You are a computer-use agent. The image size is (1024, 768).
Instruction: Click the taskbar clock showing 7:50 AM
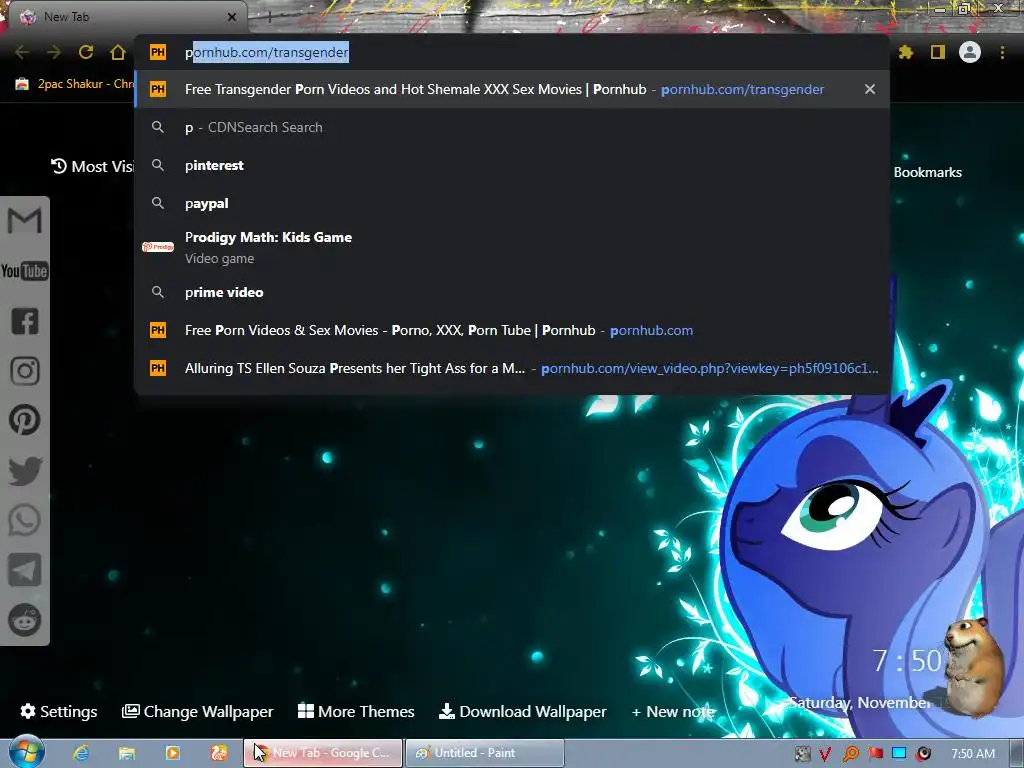point(973,754)
